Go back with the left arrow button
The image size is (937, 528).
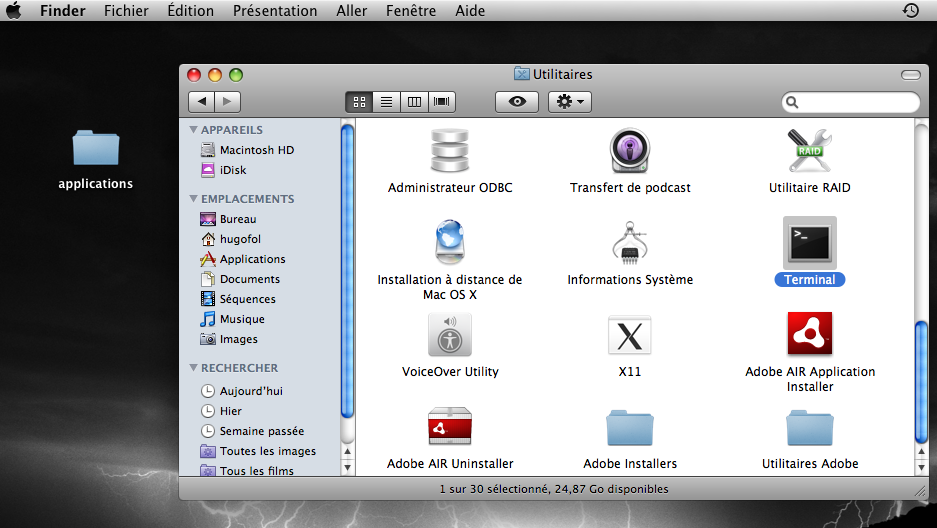[x=201, y=102]
